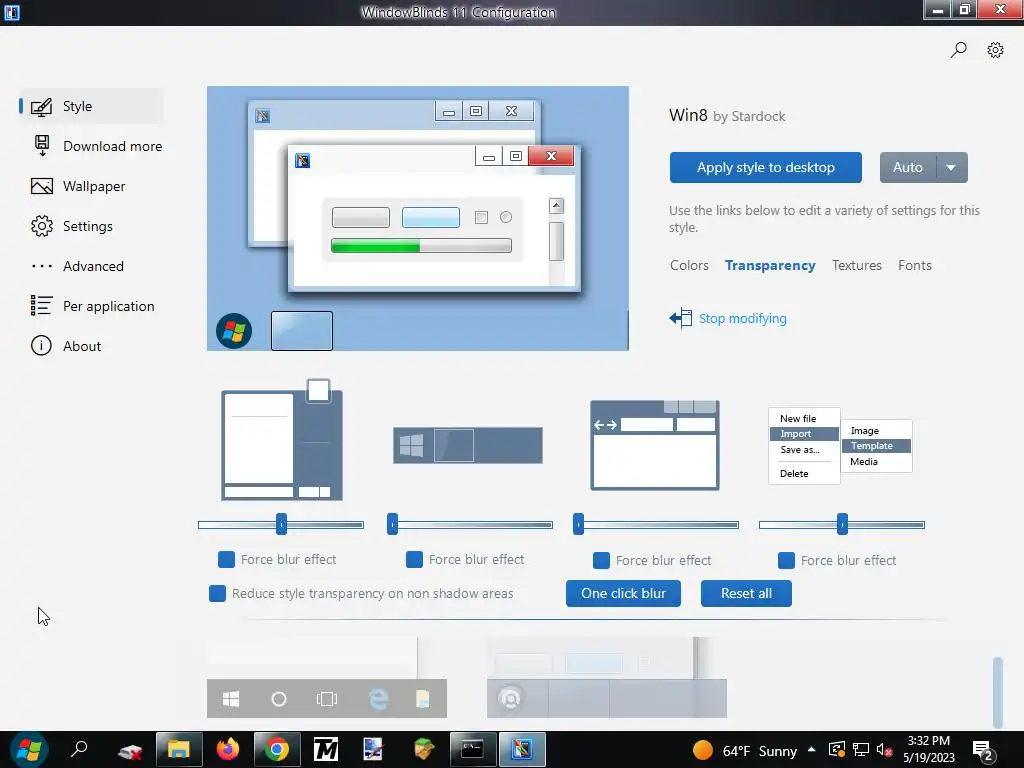This screenshot has height=768, width=1024.
Task: Click the One click blur button
Action: pyautogui.click(x=623, y=593)
